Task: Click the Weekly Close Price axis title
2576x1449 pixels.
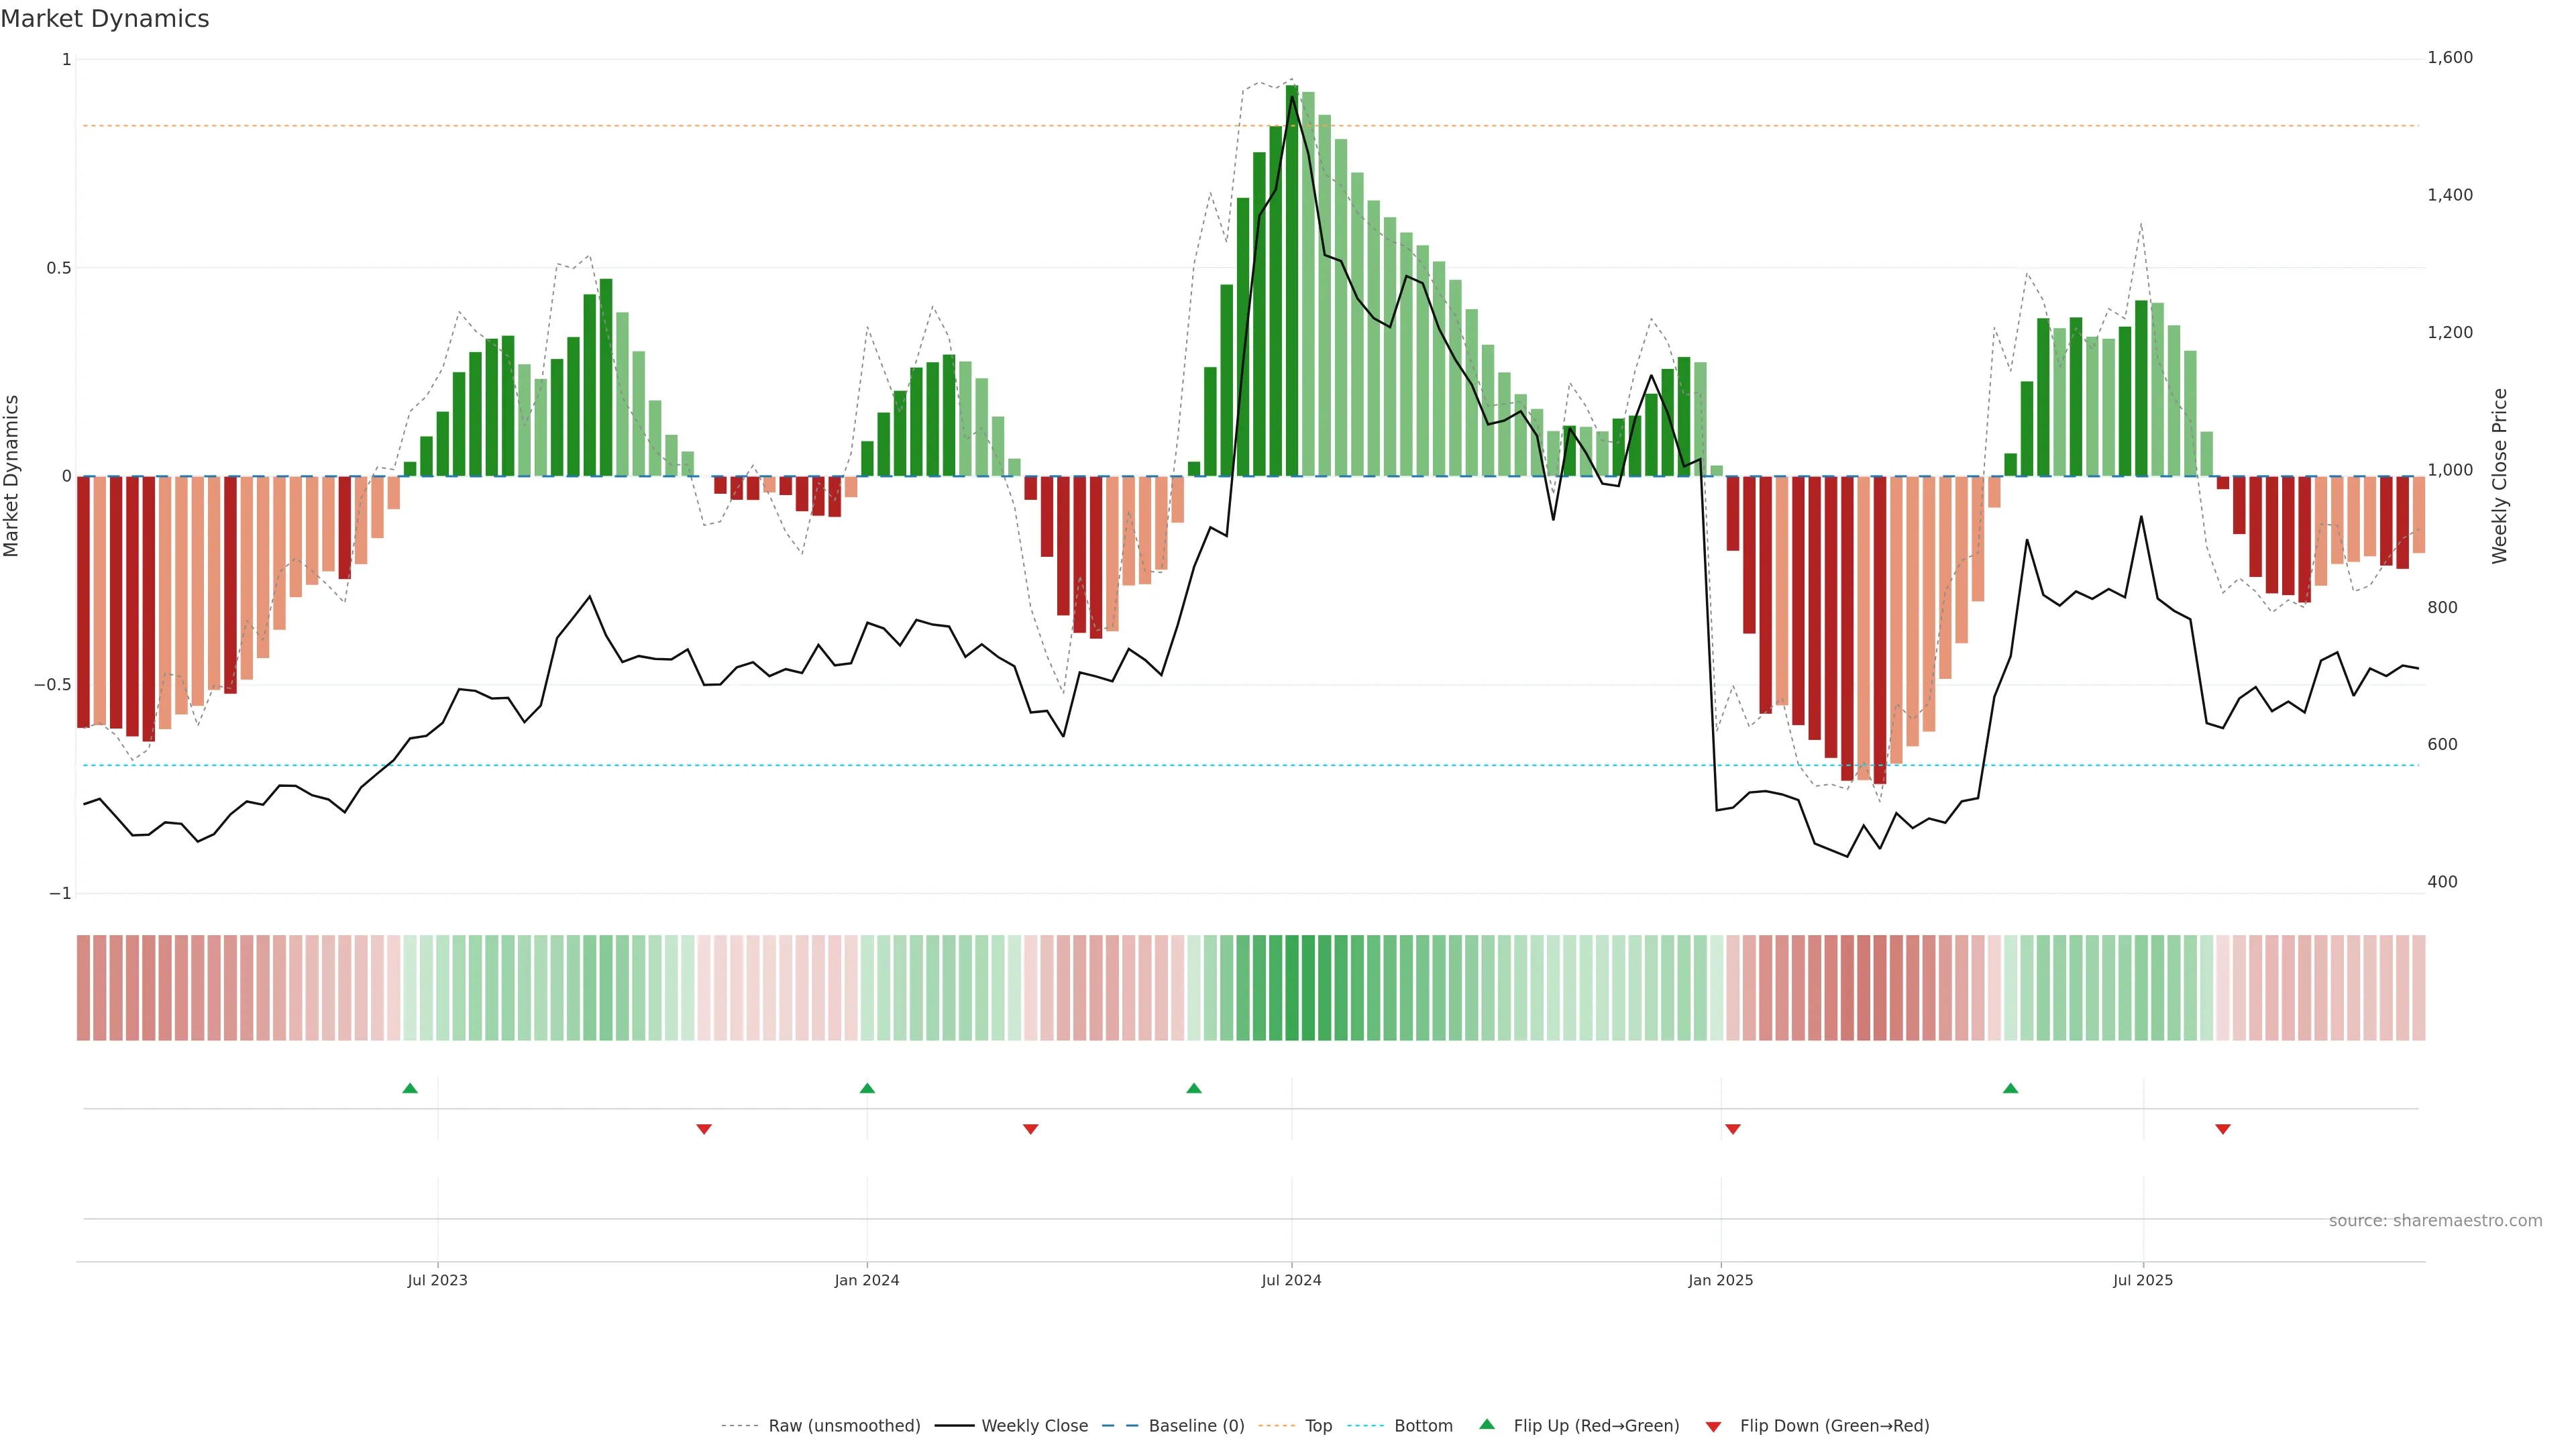Action: (x=2499, y=476)
